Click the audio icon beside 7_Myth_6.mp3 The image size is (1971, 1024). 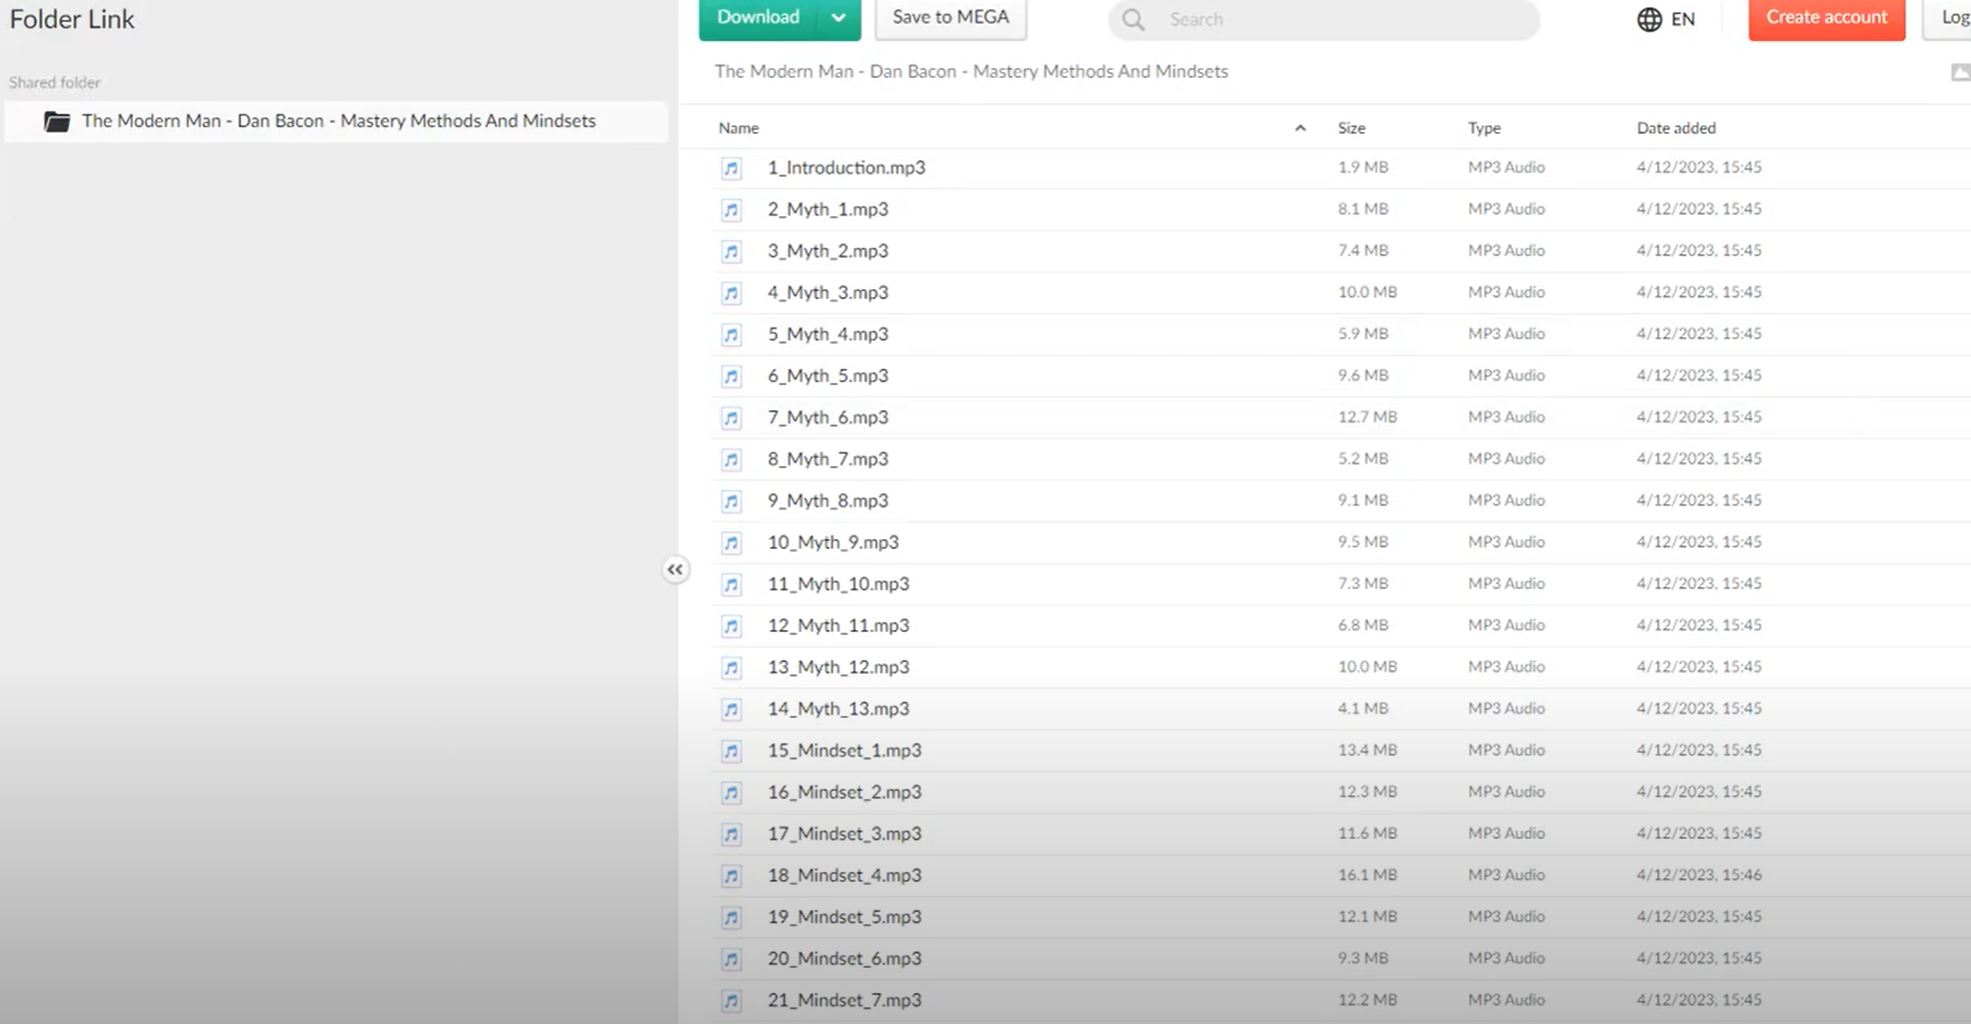click(731, 418)
